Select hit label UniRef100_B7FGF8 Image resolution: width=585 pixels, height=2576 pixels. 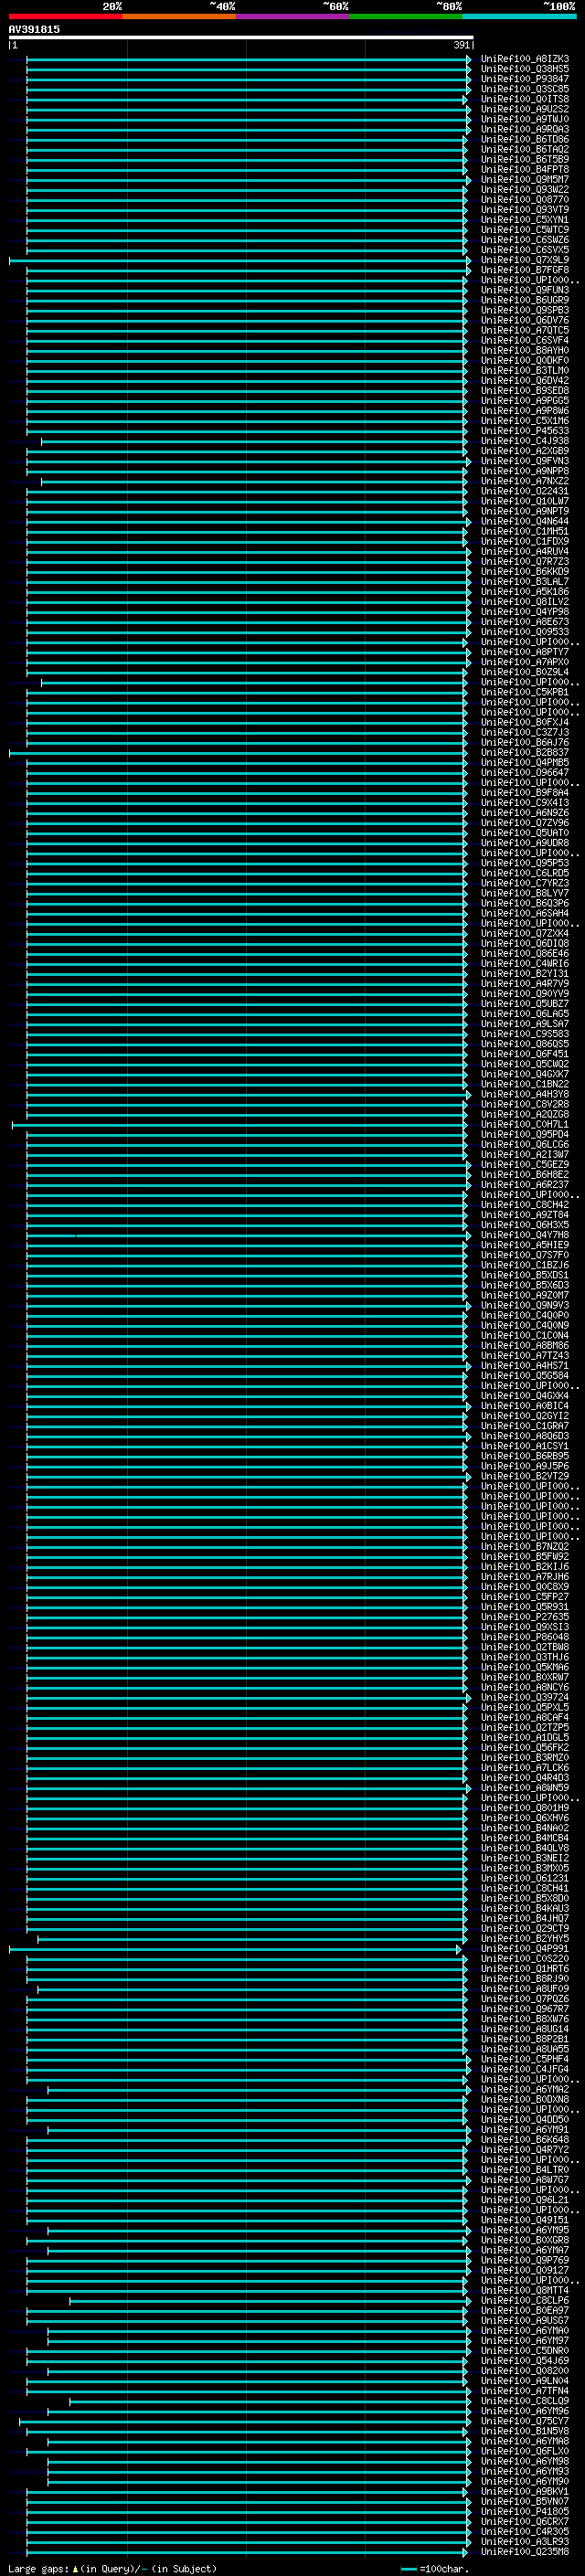point(525,270)
